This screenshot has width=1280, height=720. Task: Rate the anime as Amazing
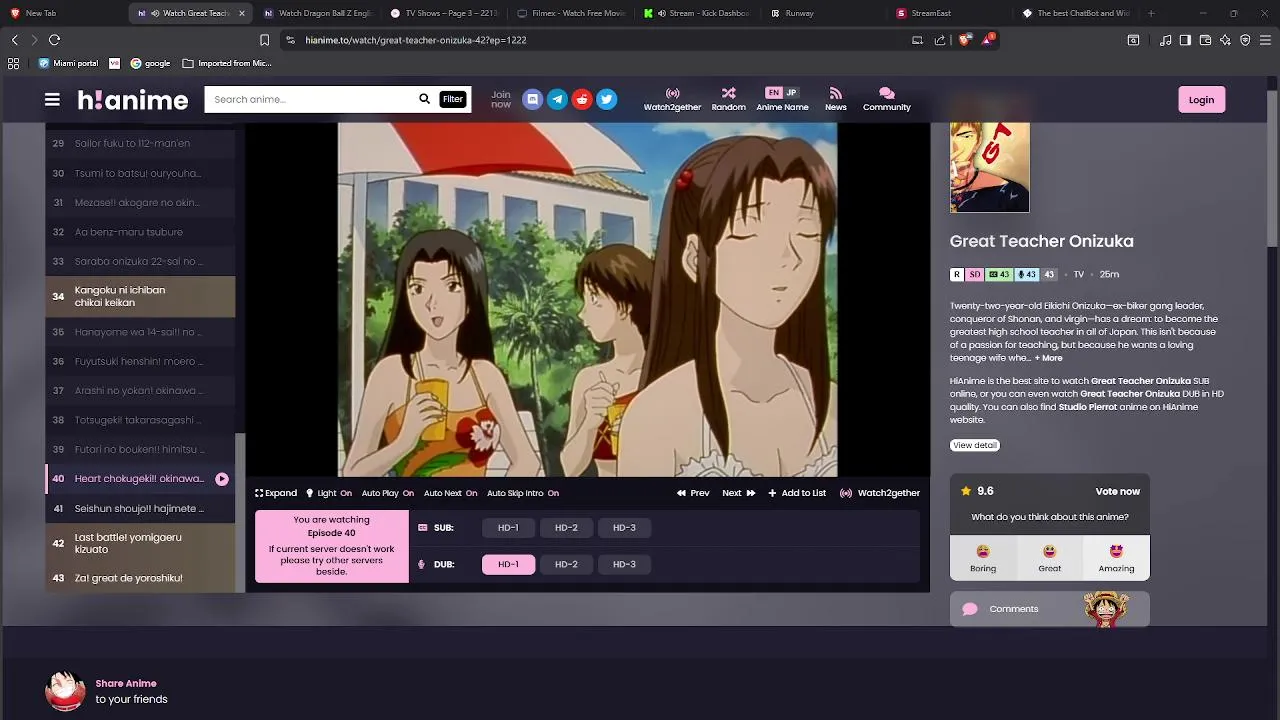point(1116,558)
